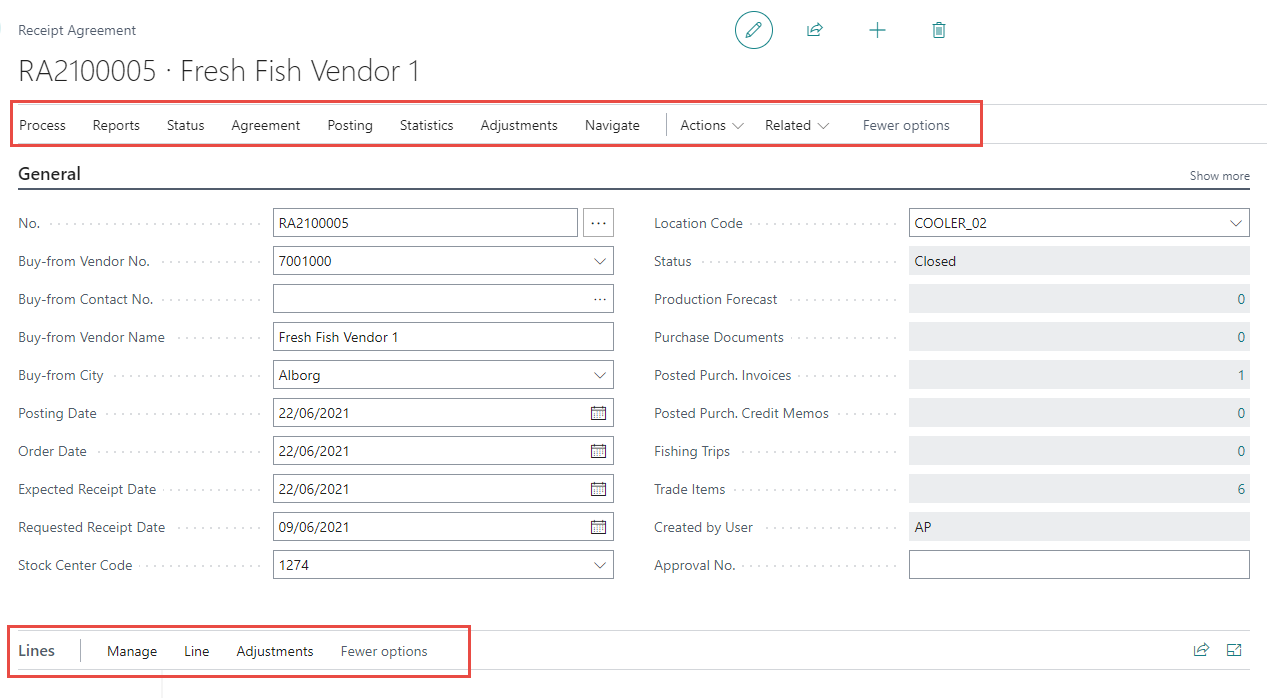Click the Approval No. input field
1267x698 pixels.
click(x=1078, y=565)
